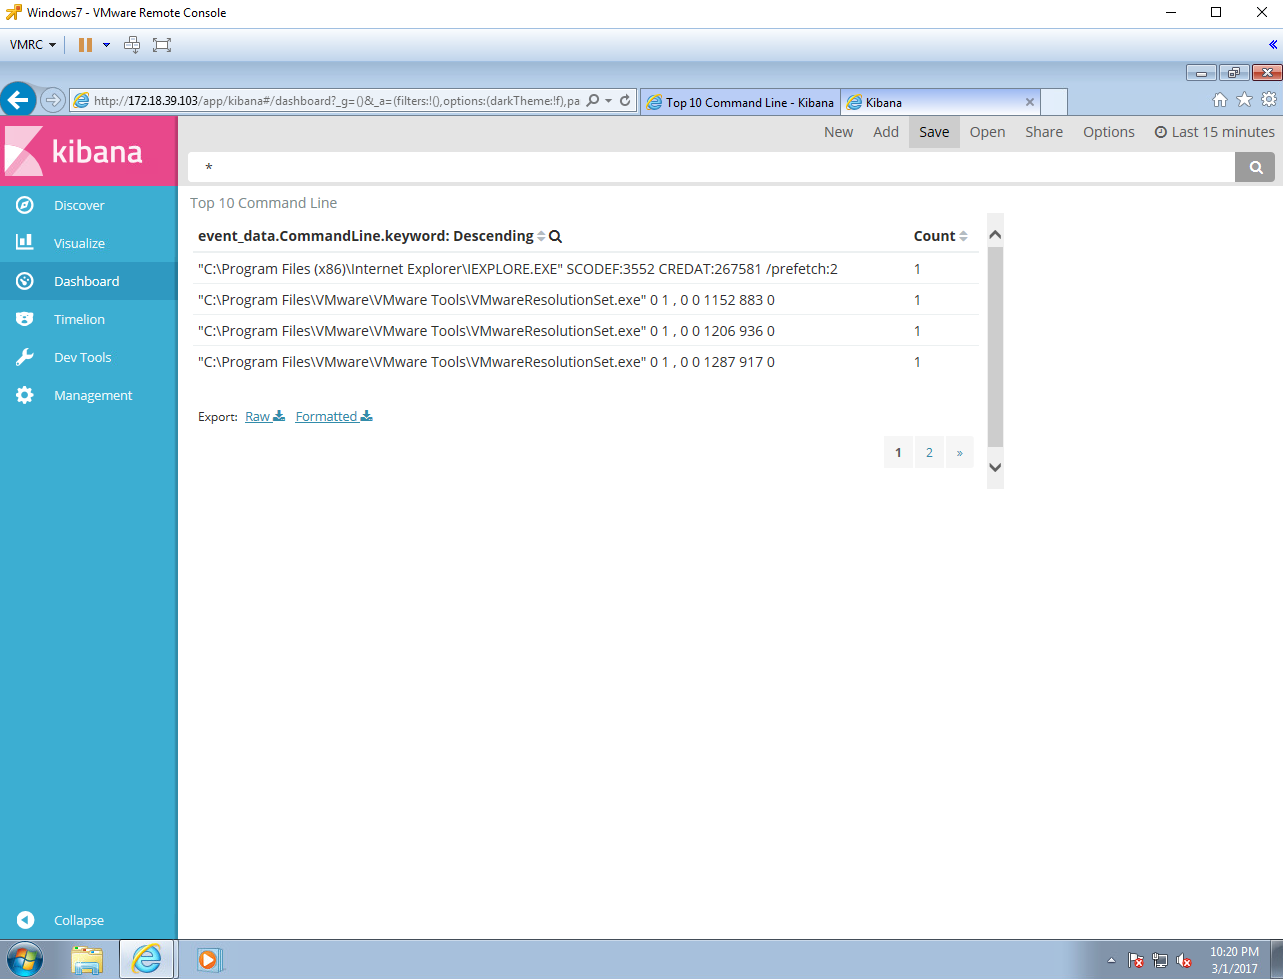Run search with the magnifier button
Screen dimensions: 1283x979
point(1255,167)
